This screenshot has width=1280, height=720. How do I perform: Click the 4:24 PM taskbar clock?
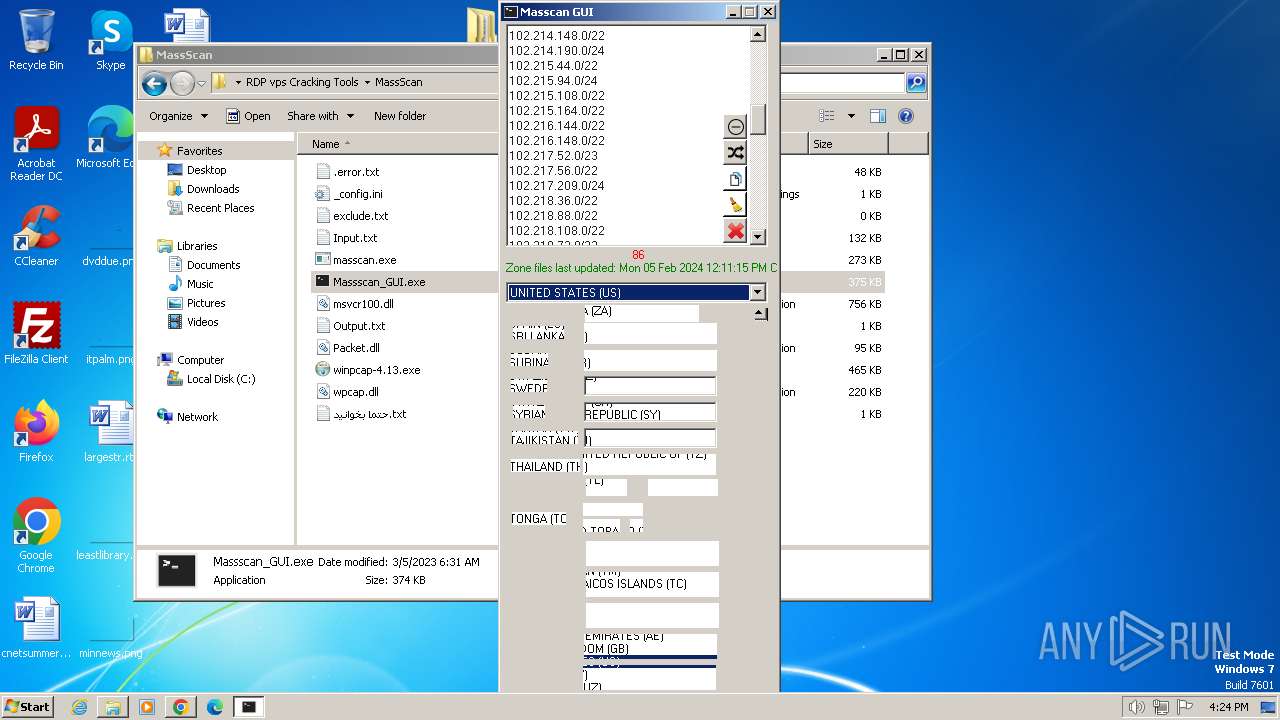pyautogui.click(x=1228, y=707)
